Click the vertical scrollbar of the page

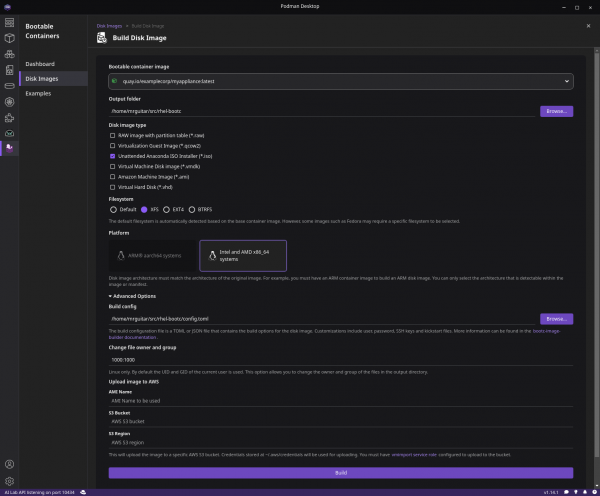[x=596, y=255]
